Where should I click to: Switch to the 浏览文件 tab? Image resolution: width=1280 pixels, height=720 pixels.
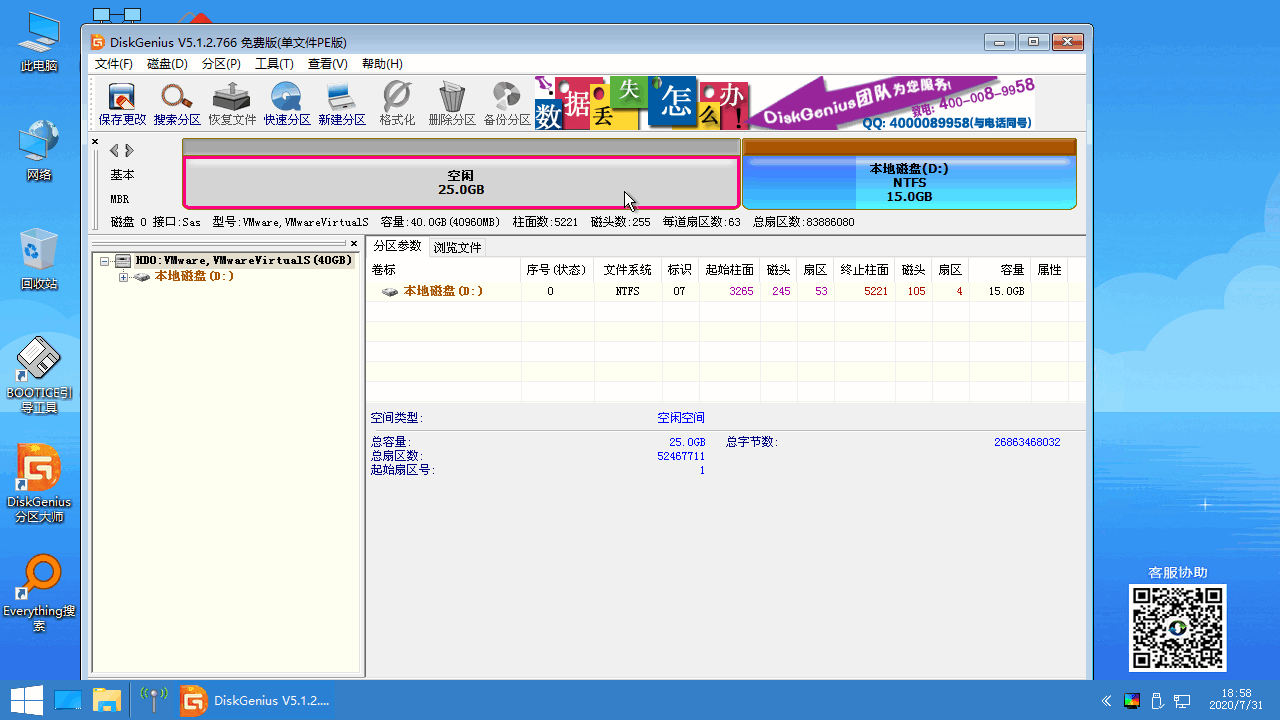click(457, 247)
